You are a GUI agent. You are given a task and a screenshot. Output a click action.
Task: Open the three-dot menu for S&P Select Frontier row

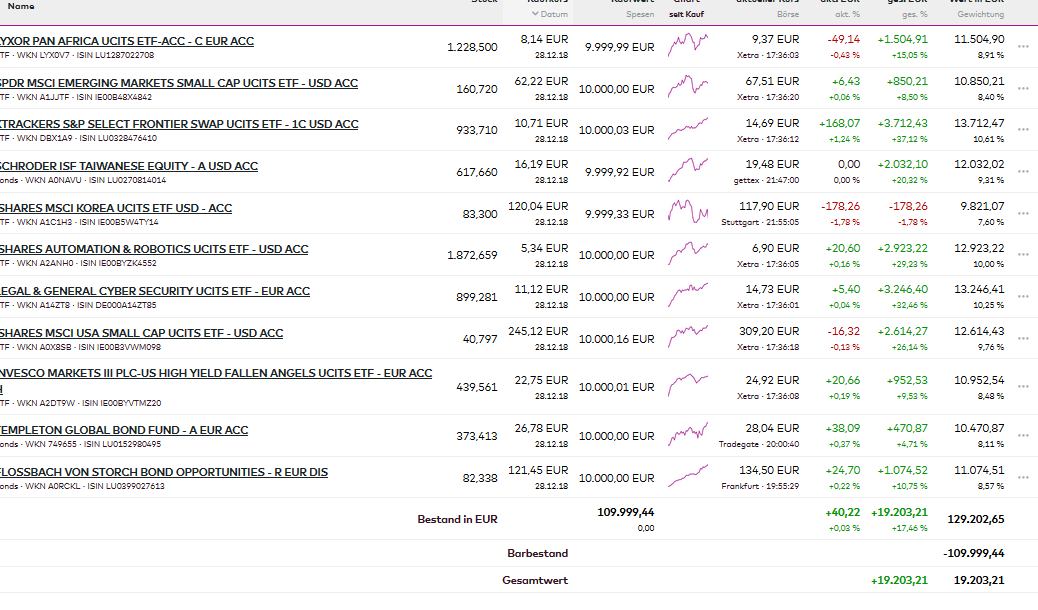coord(1023,130)
